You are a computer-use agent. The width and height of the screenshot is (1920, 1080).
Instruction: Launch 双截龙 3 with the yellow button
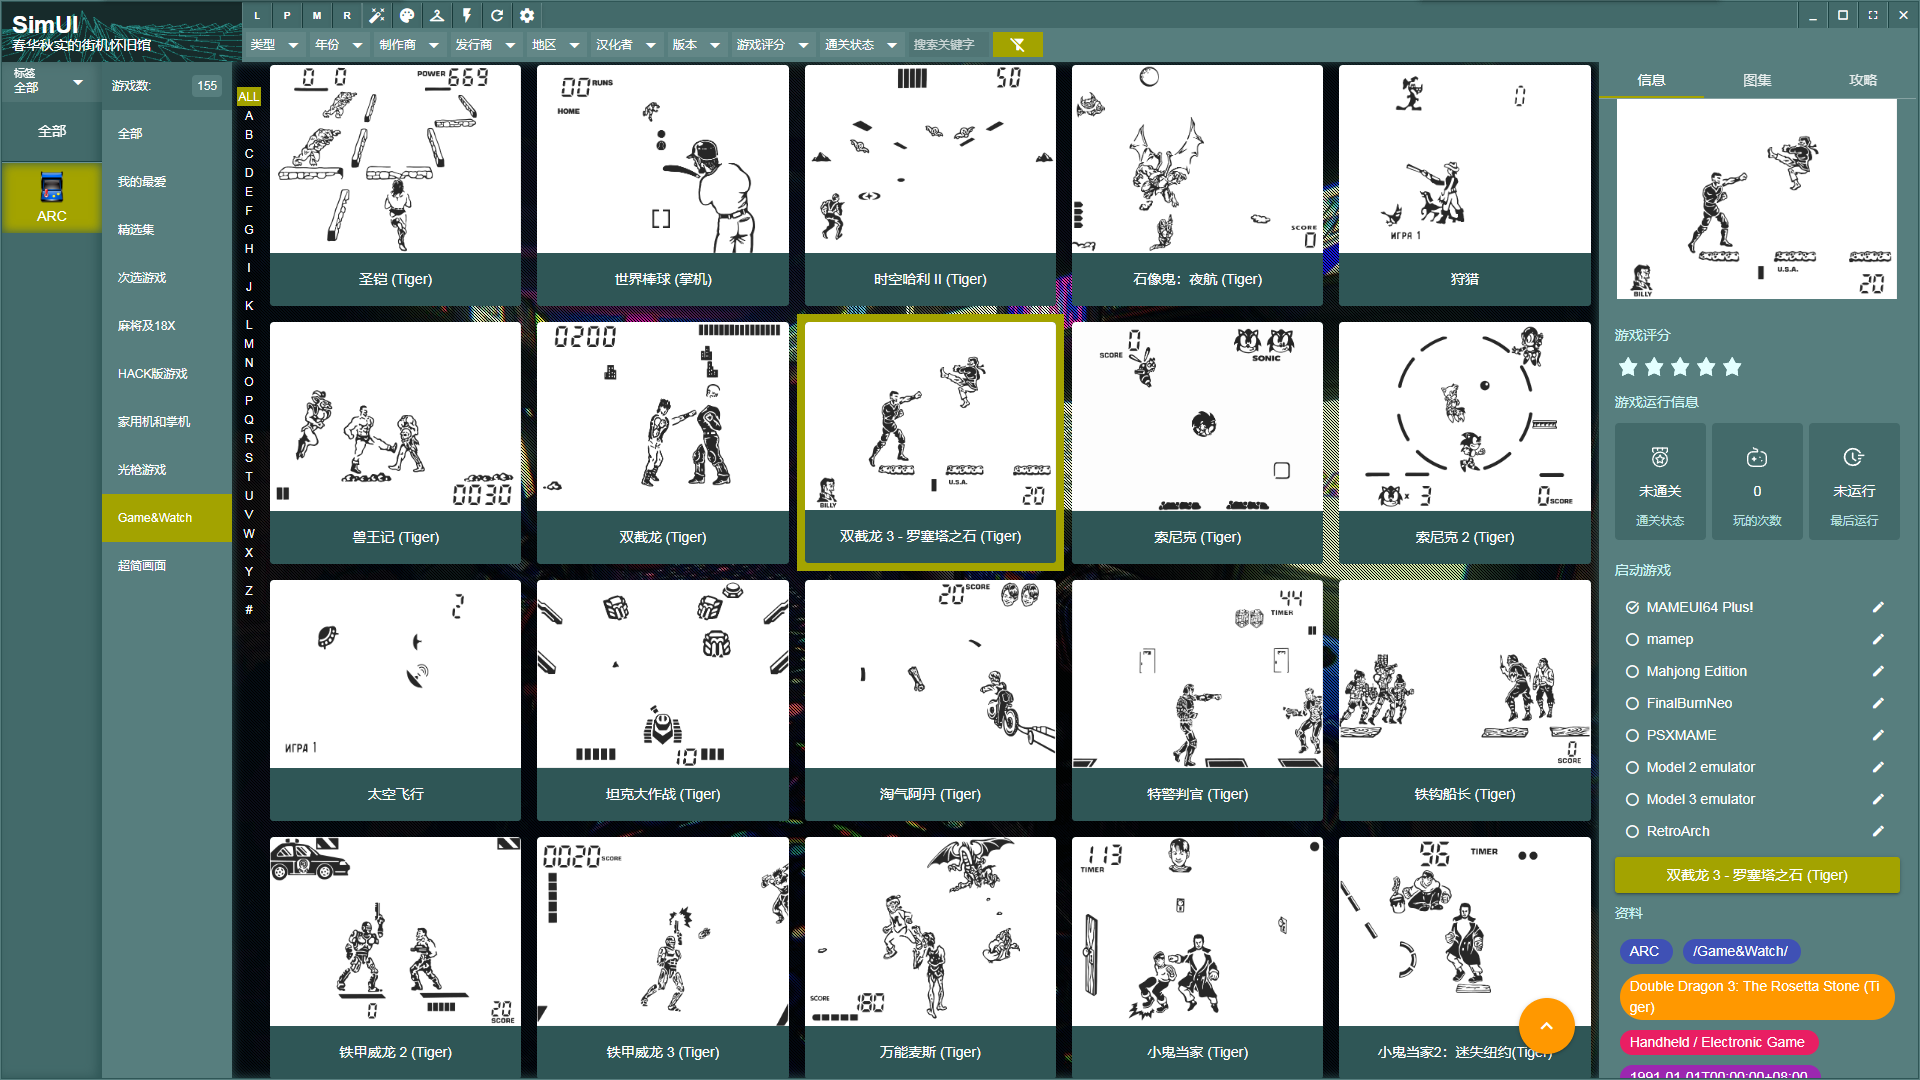[x=1757, y=875]
